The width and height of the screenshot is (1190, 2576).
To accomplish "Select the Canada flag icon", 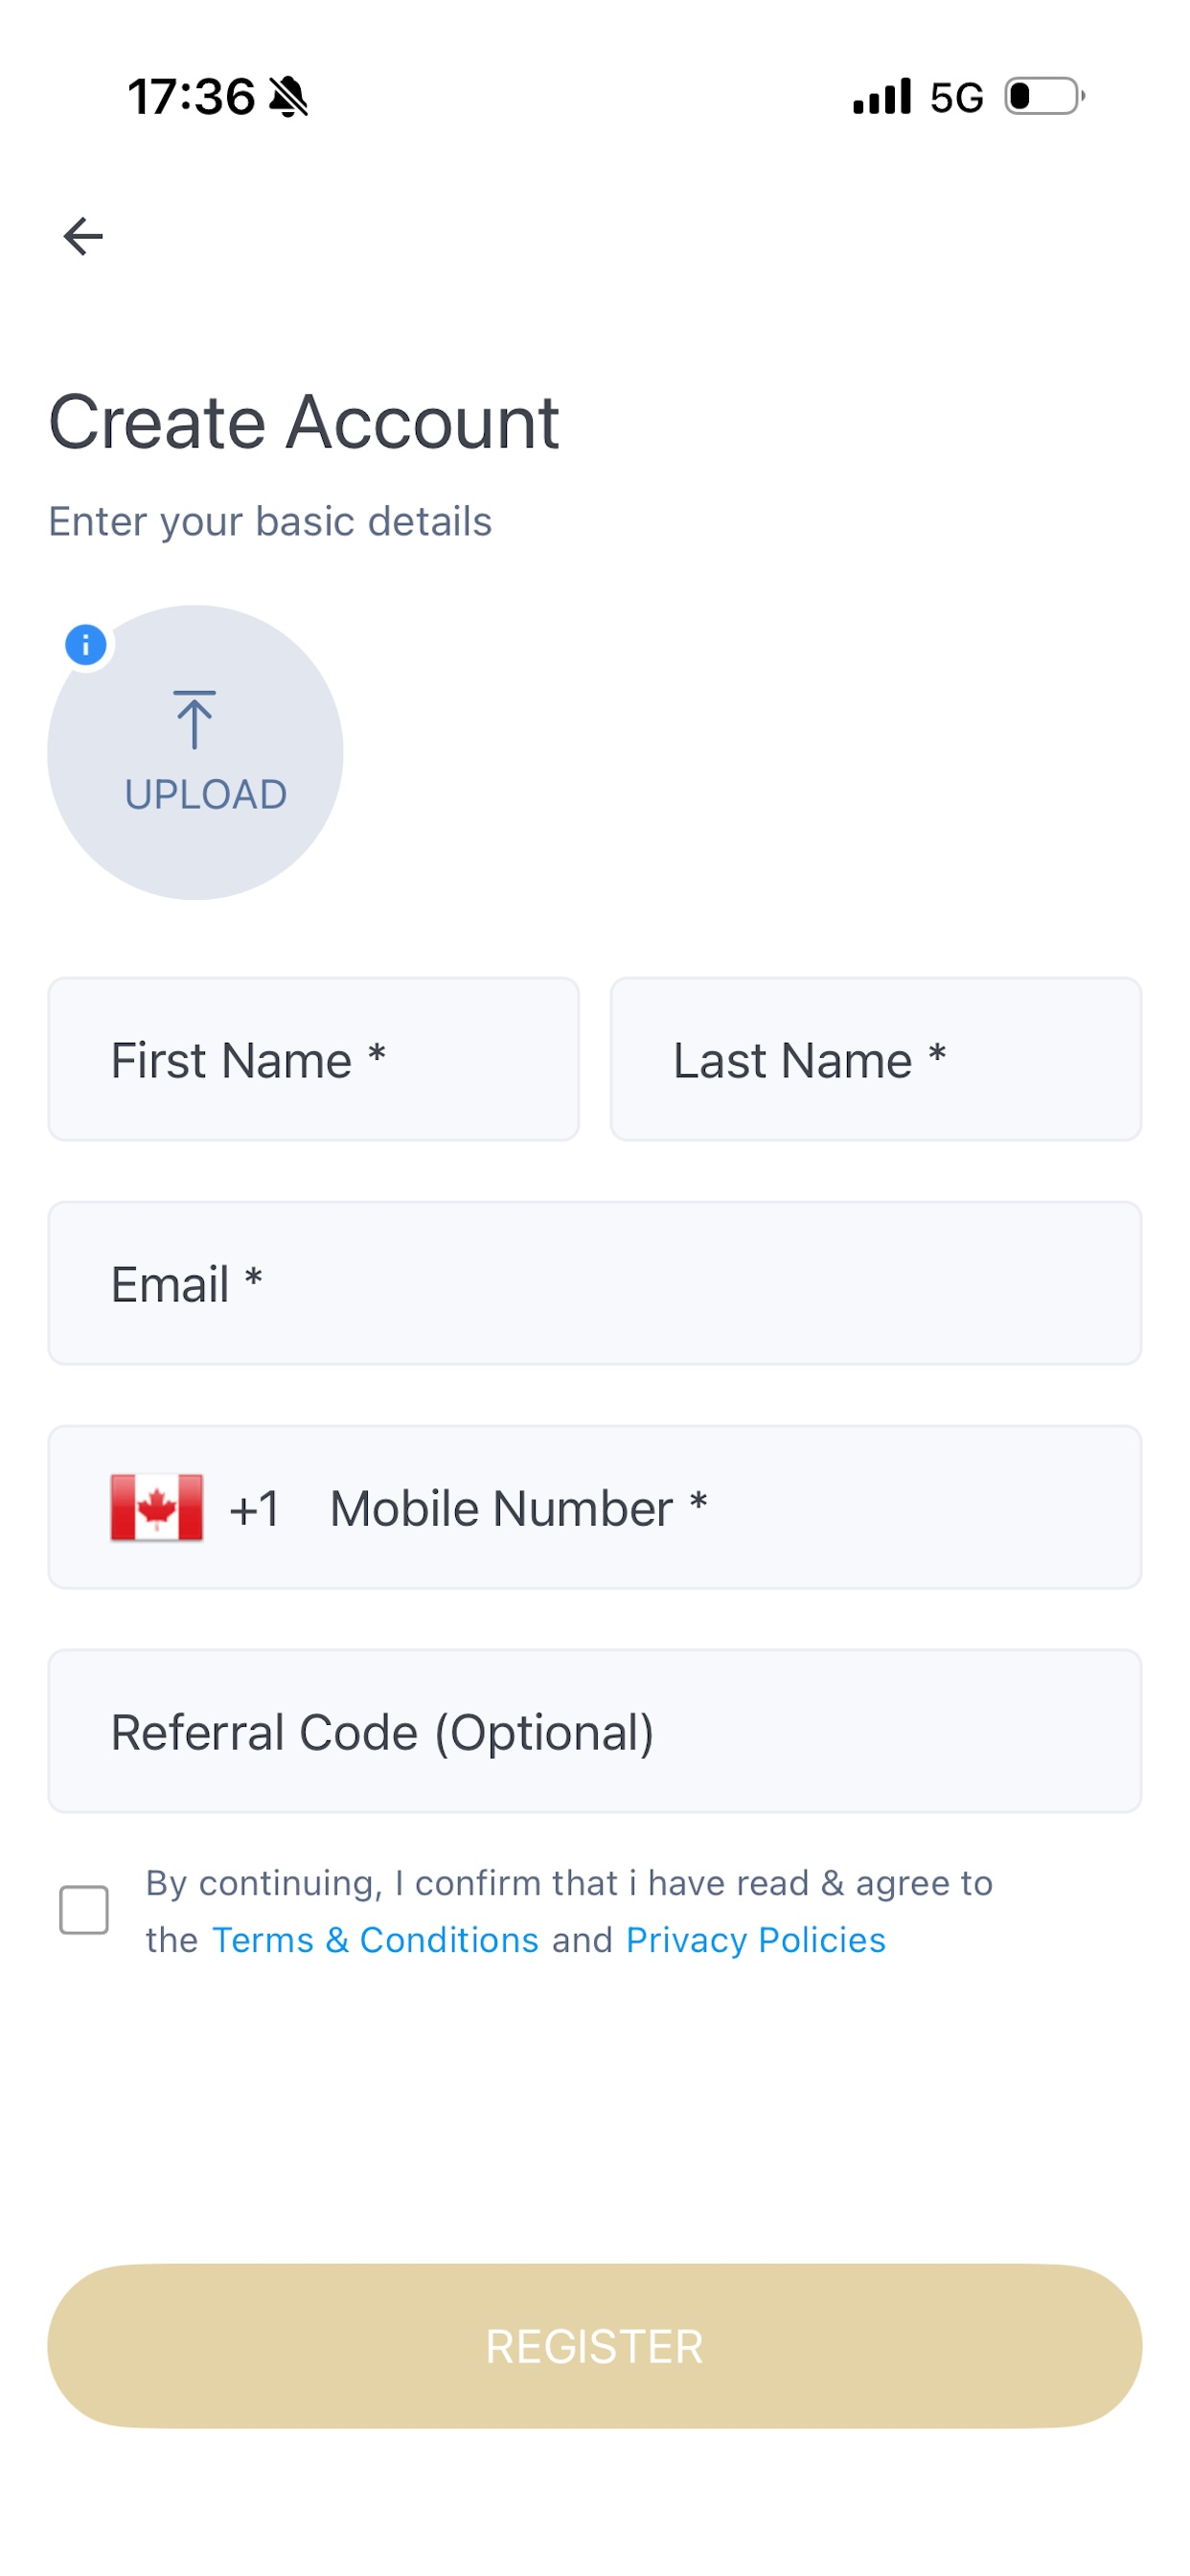I will tap(157, 1507).
